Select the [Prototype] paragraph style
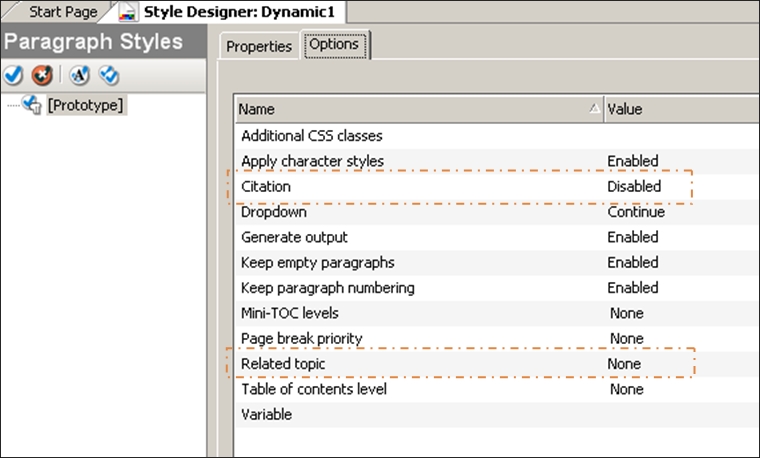This screenshot has height=458, width=760. click(85, 105)
